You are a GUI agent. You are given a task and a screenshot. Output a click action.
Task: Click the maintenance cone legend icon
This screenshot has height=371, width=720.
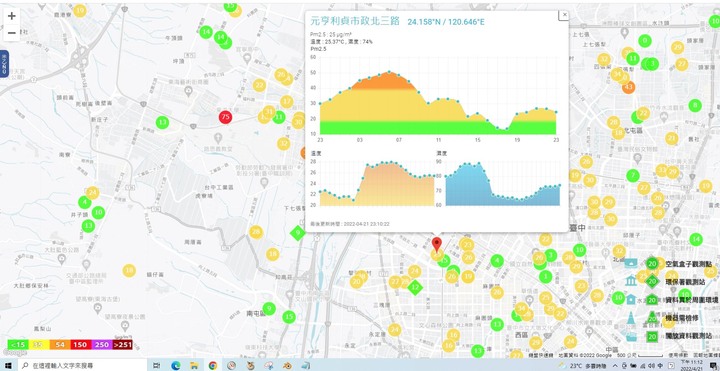click(631, 318)
